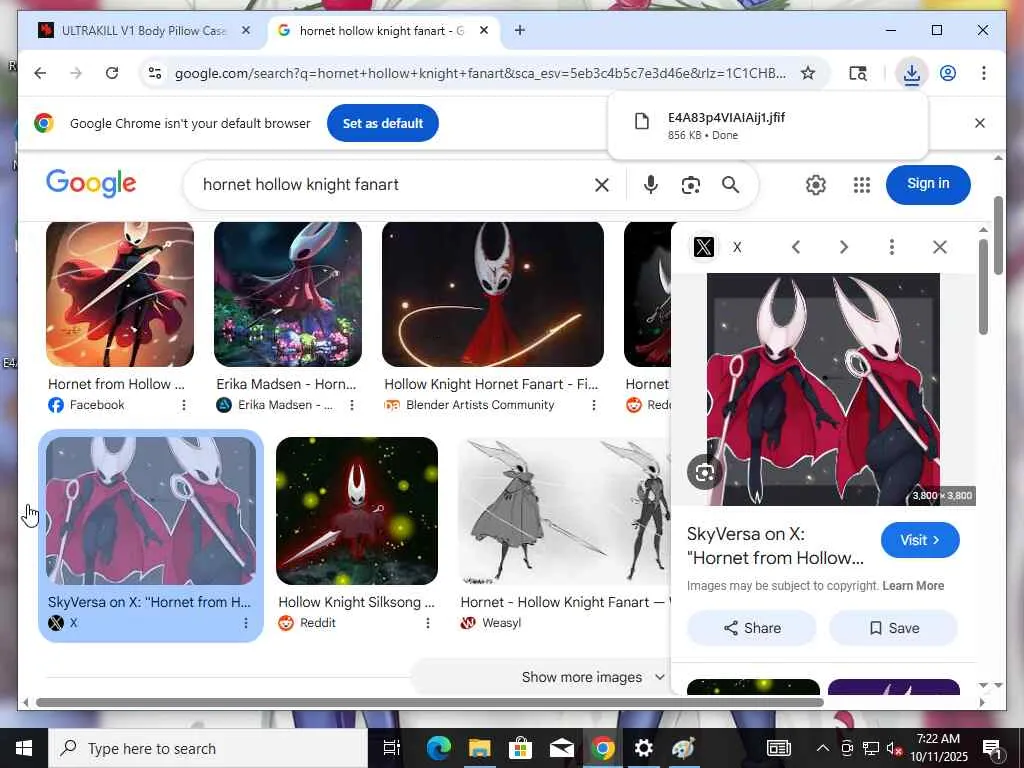
Task: Open Blender Artists Community source link
Action: pyautogui.click(x=470, y=405)
